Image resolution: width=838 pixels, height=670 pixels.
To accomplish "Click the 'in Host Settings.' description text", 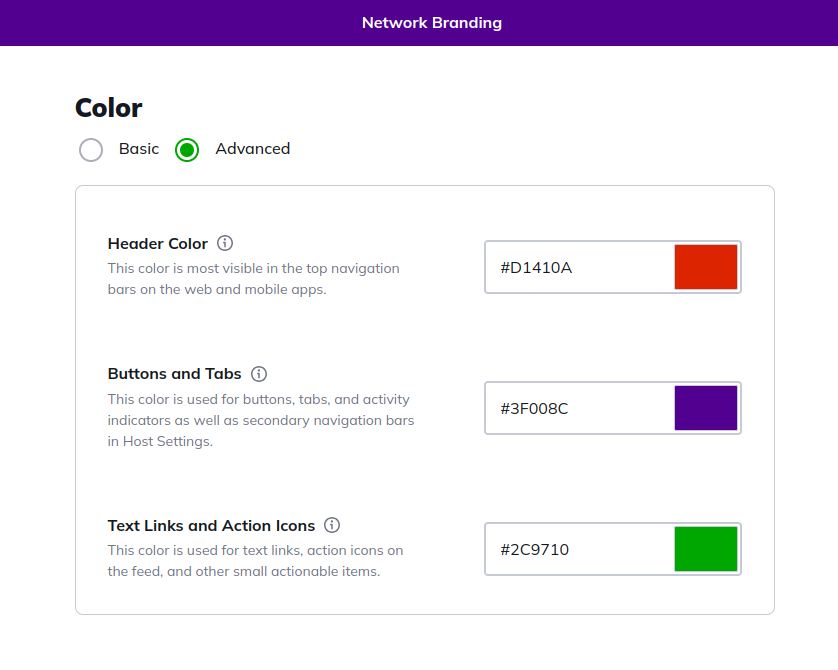I will (x=160, y=441).
